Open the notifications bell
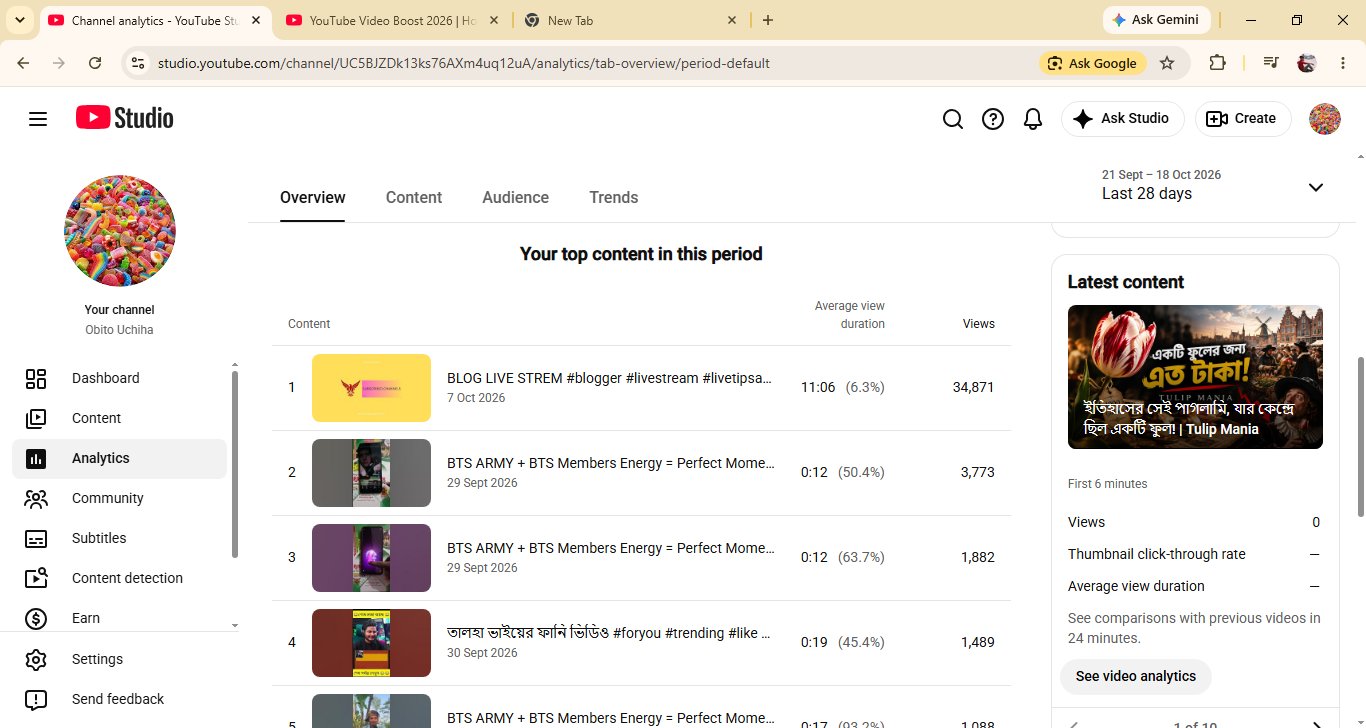The width and height of the screenshot is (1366, 728). 1033,119
